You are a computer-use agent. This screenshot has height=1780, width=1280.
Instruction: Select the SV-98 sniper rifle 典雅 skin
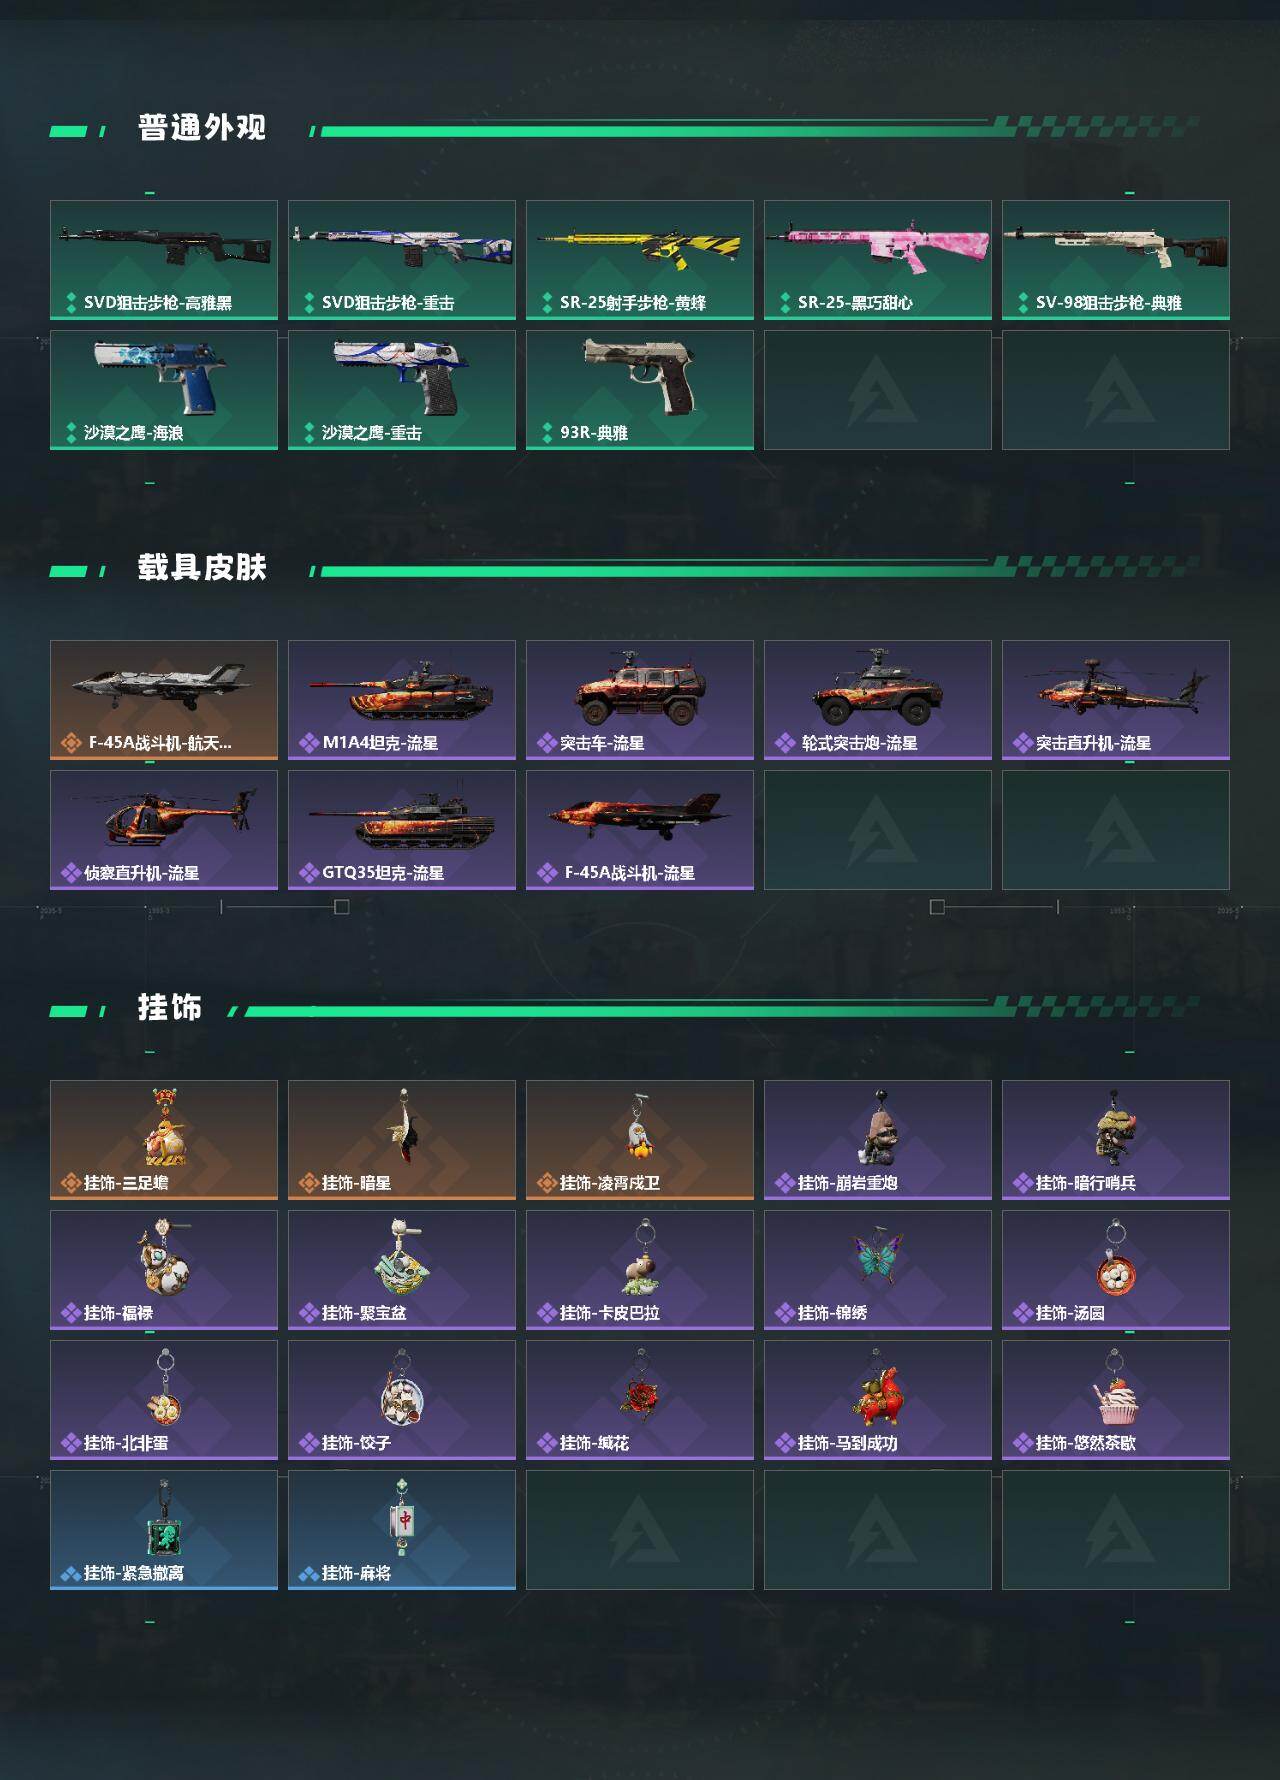coord(1116,260)
